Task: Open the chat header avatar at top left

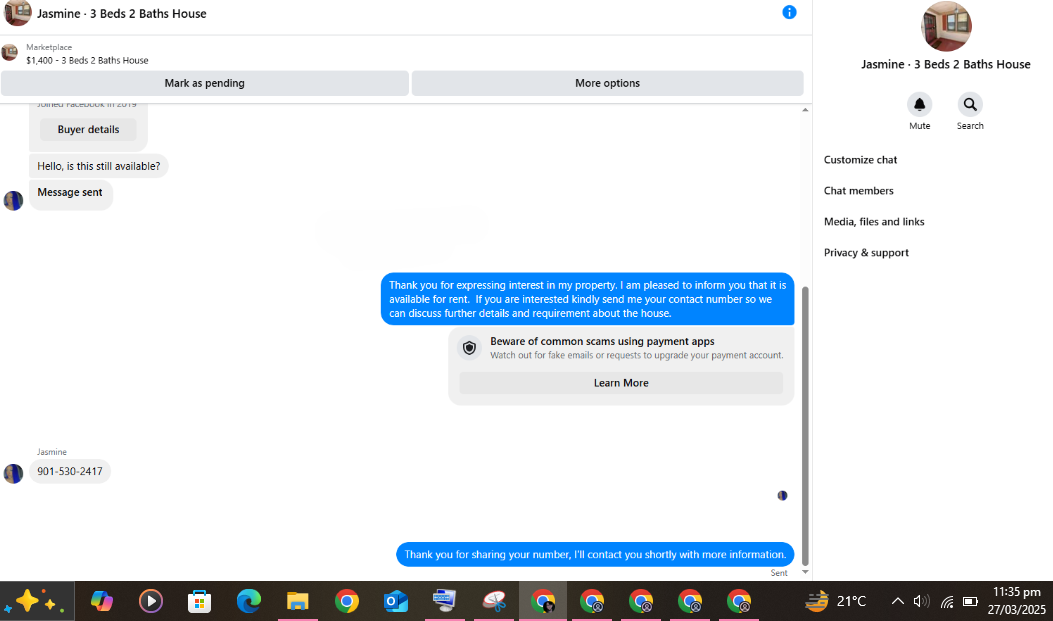Action: tap(17, 13)
